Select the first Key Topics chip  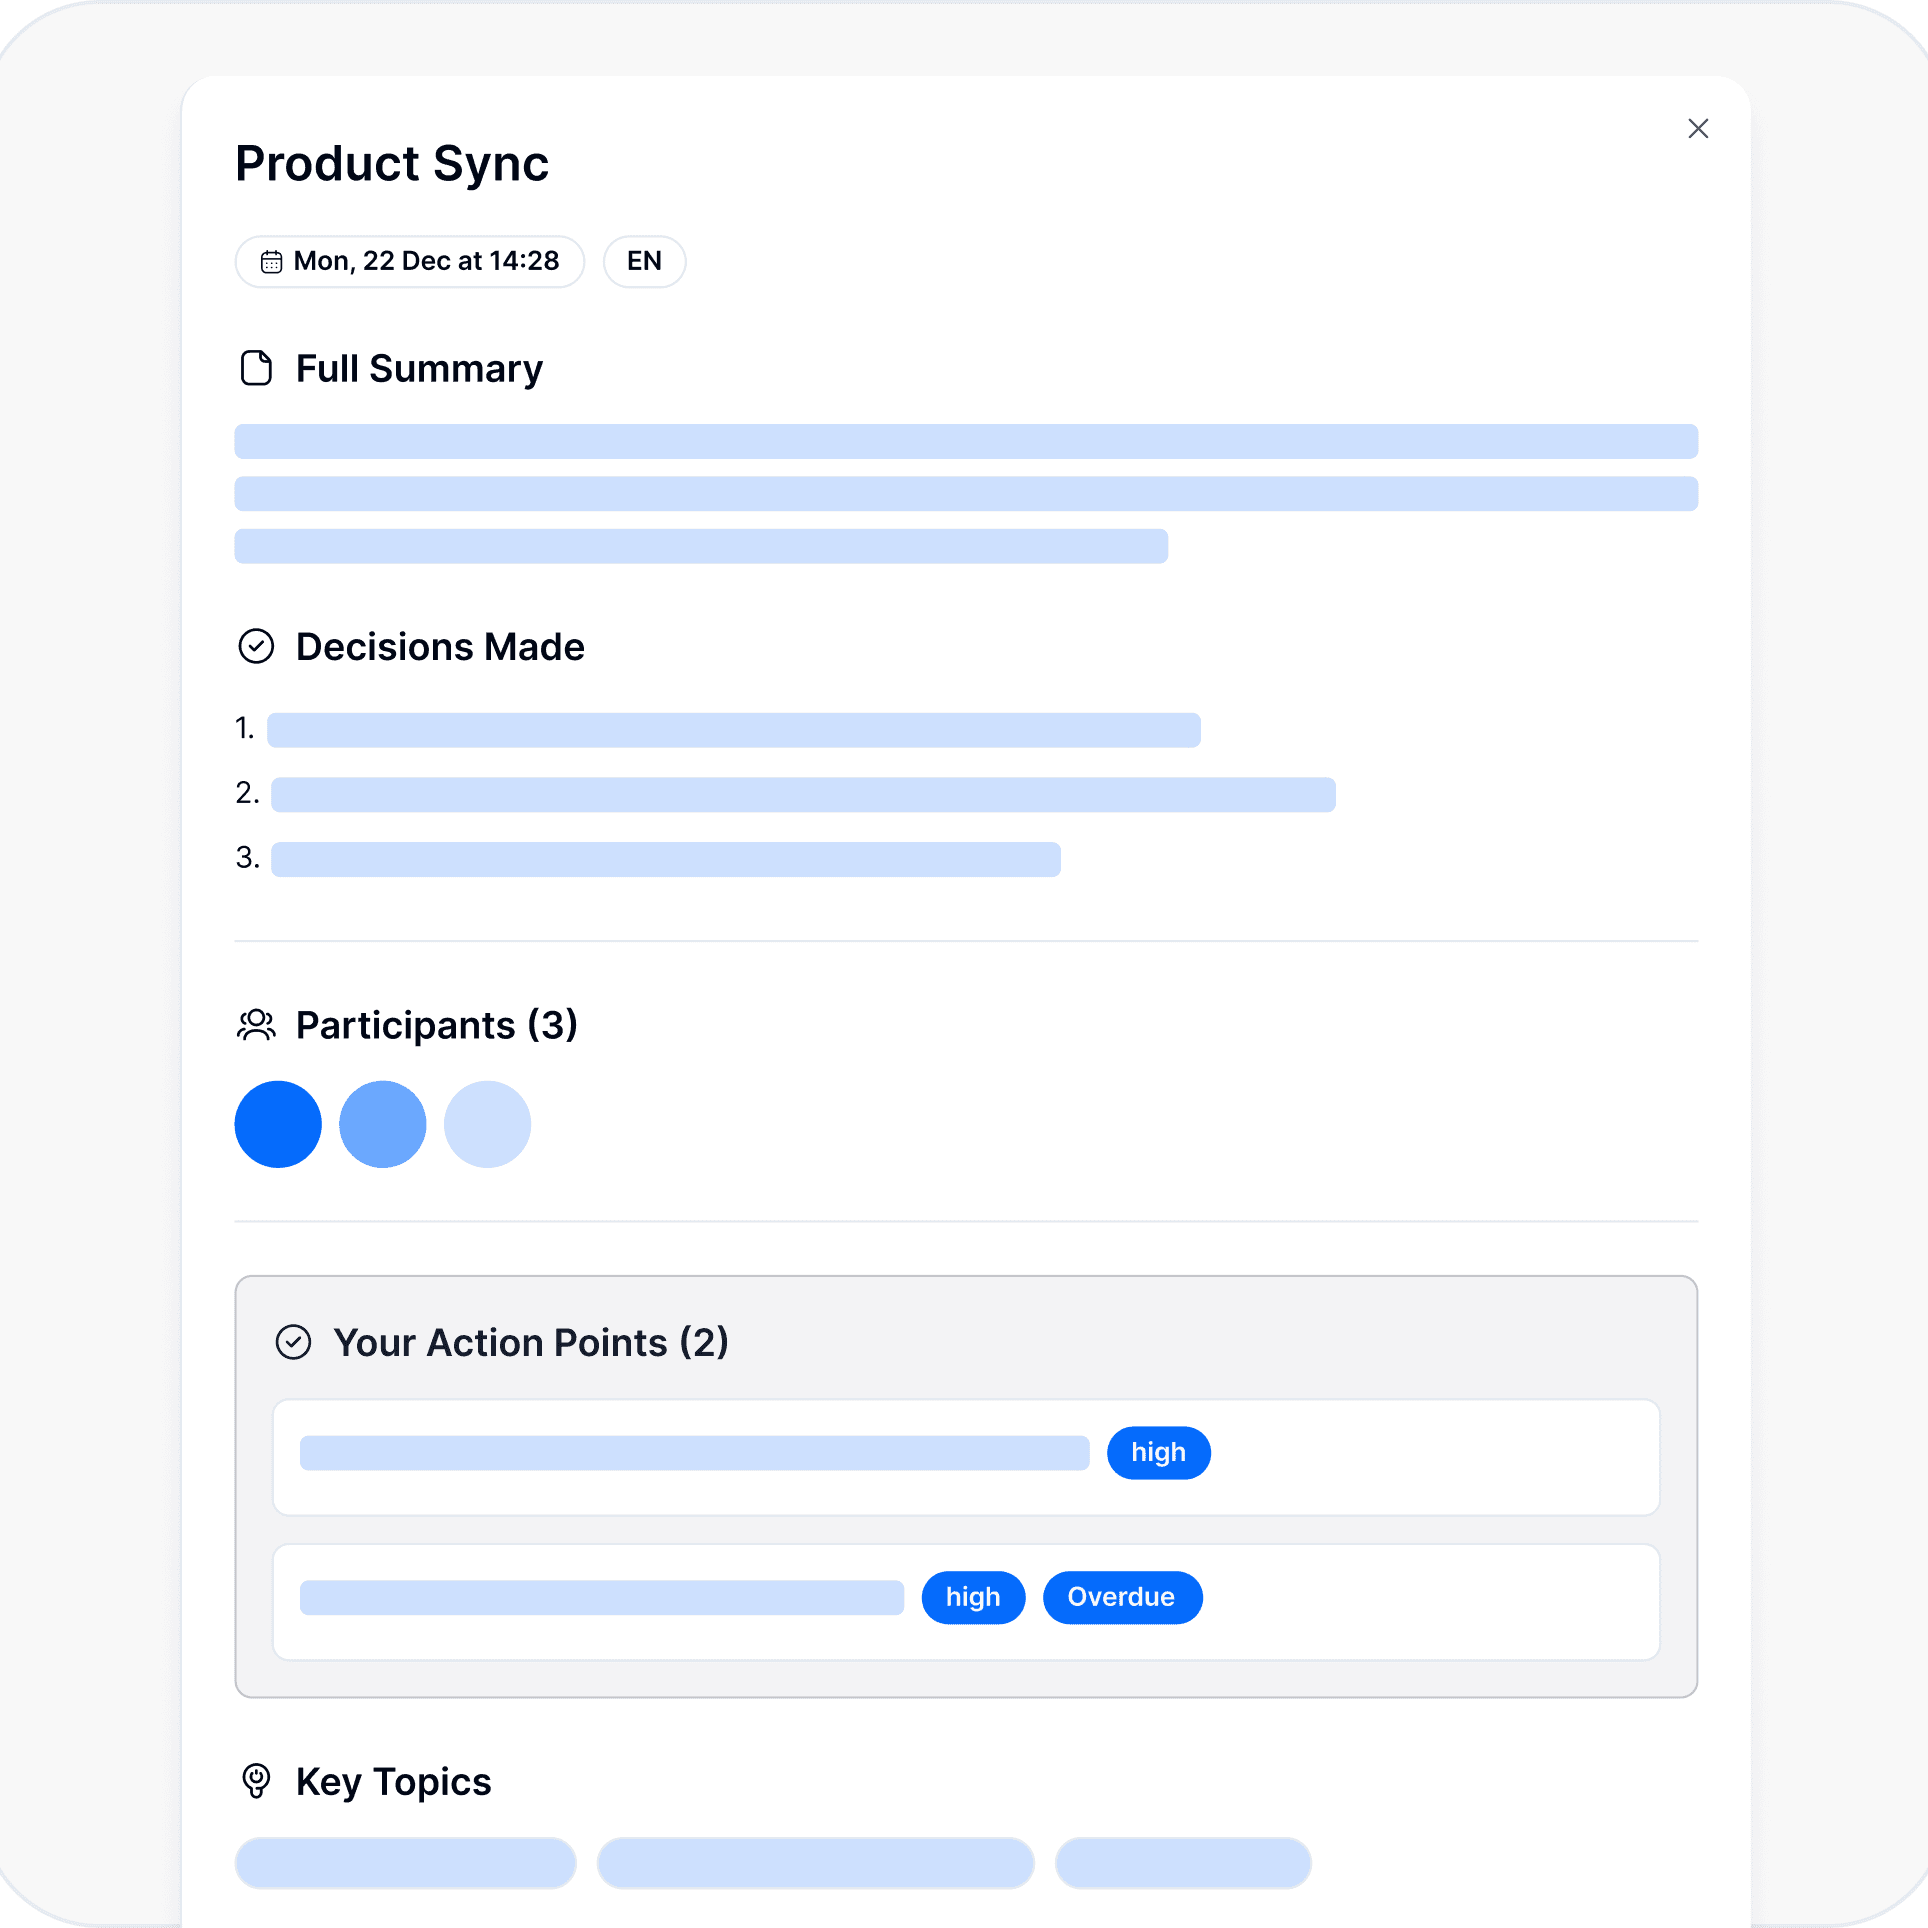pos(405,1862)
